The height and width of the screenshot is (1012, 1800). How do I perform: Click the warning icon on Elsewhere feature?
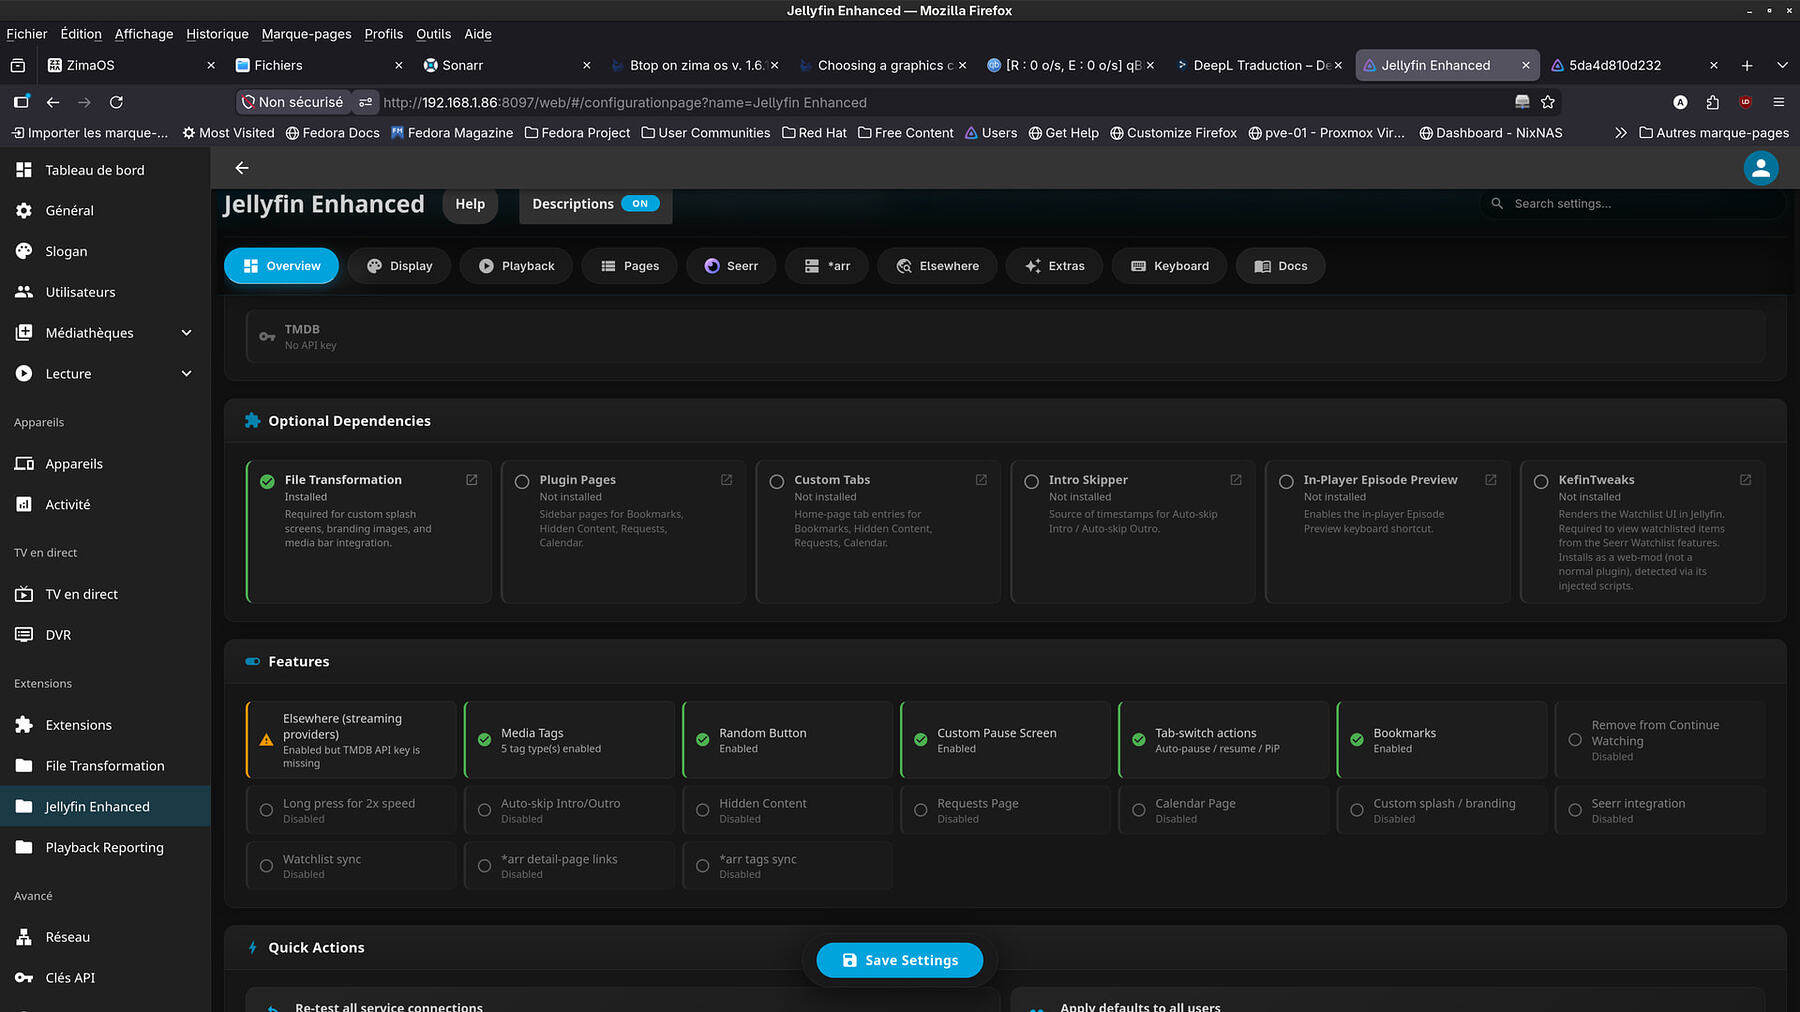click(x=266, y=741)
